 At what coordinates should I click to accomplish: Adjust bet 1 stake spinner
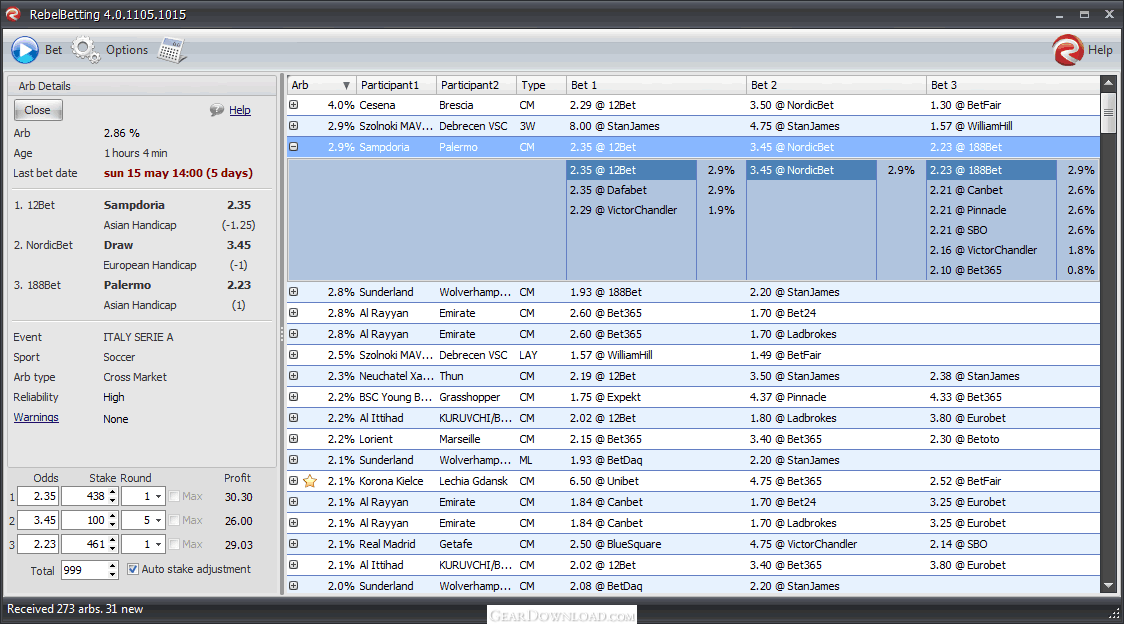[x=113, y=496]
